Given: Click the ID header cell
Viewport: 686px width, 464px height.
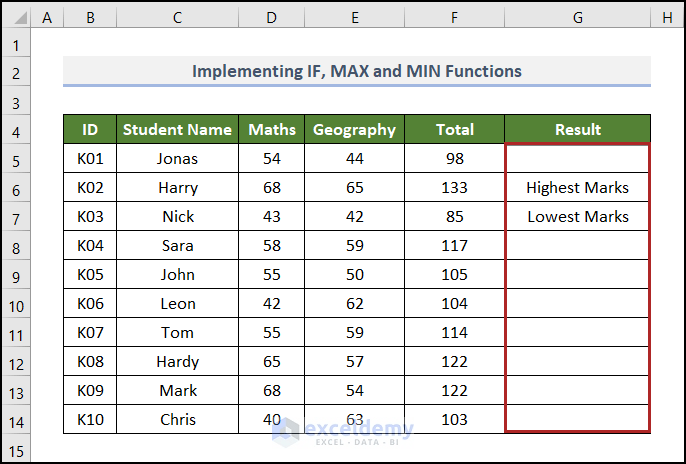Looking at the screenshot, I should pos(90,129).
